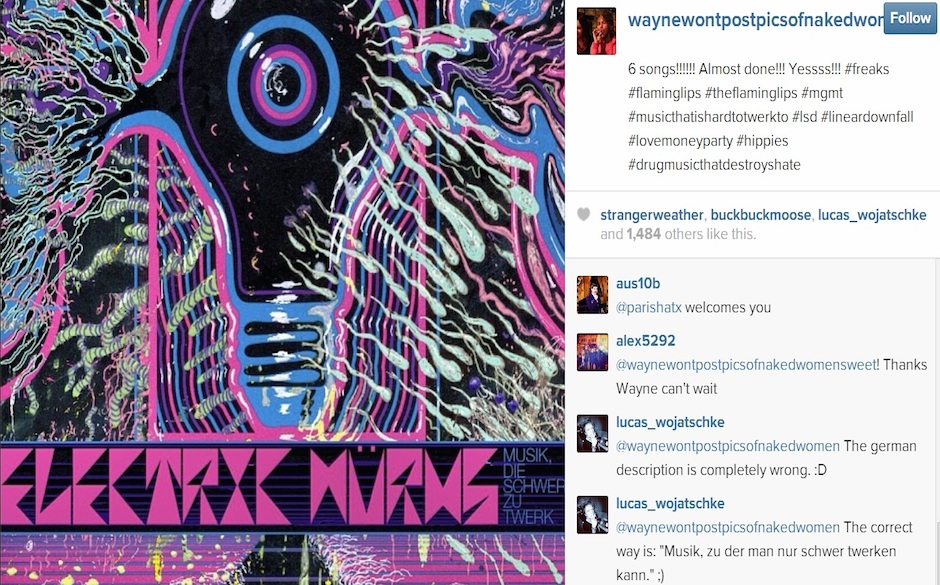Open the aus10b commenter username
The height and width of the screenshot is (585, 940).
638,284
